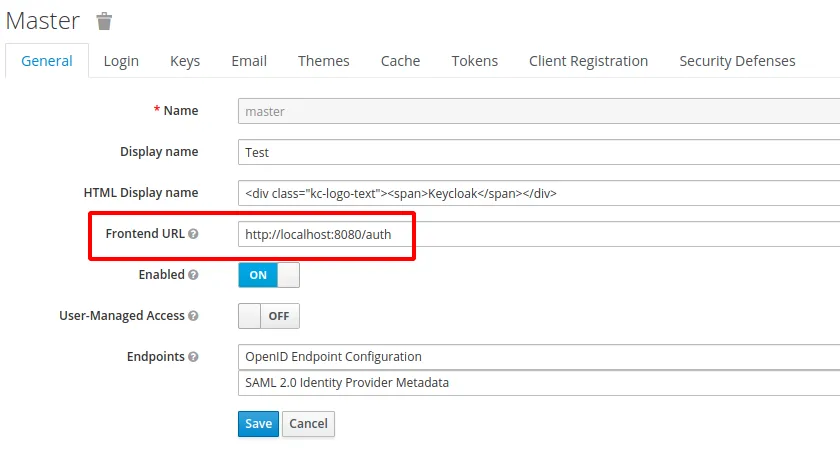Viewport: 840px width, 450px height.
Task: Delete the Master realm via trash icon
Action: coord(104,21)
